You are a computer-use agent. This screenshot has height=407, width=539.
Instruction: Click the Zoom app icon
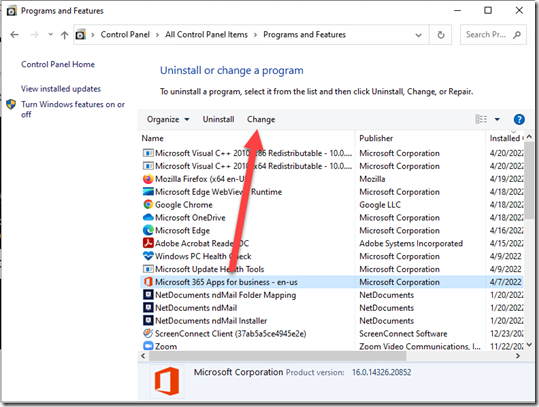(x=148, y=345)
